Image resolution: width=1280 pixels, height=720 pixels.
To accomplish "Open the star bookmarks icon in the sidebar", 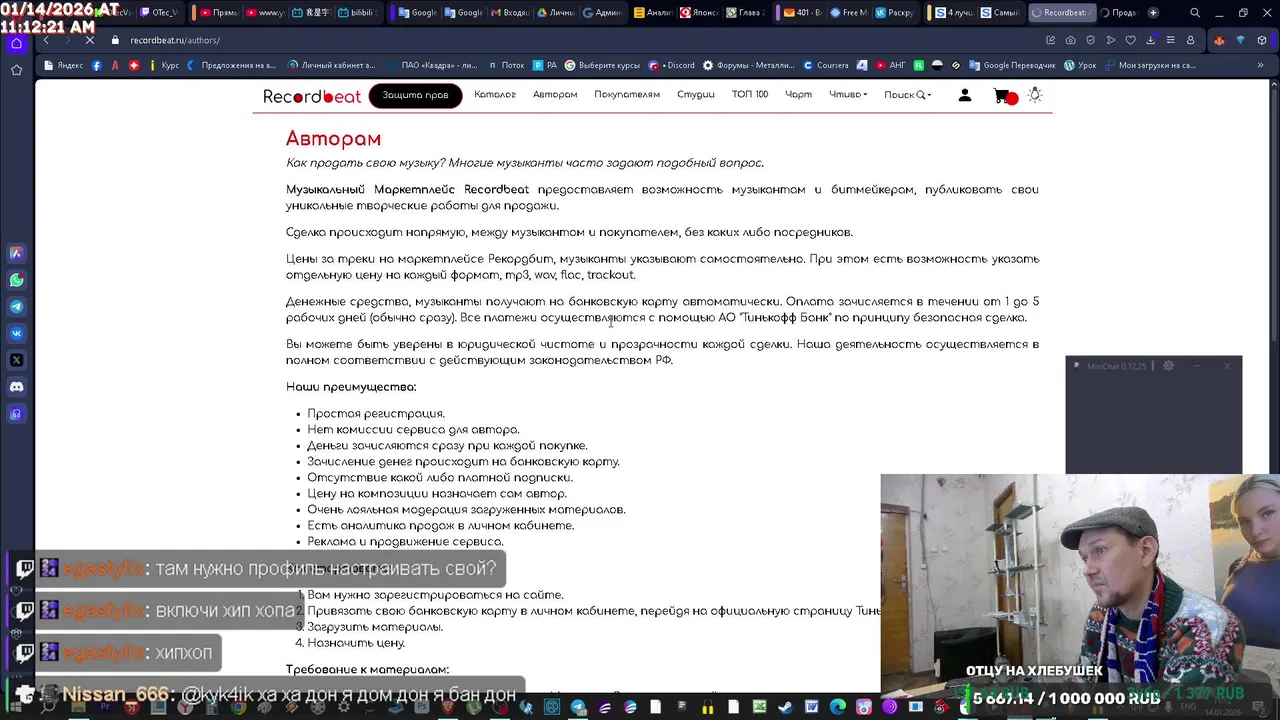I will tap(16, 70).
